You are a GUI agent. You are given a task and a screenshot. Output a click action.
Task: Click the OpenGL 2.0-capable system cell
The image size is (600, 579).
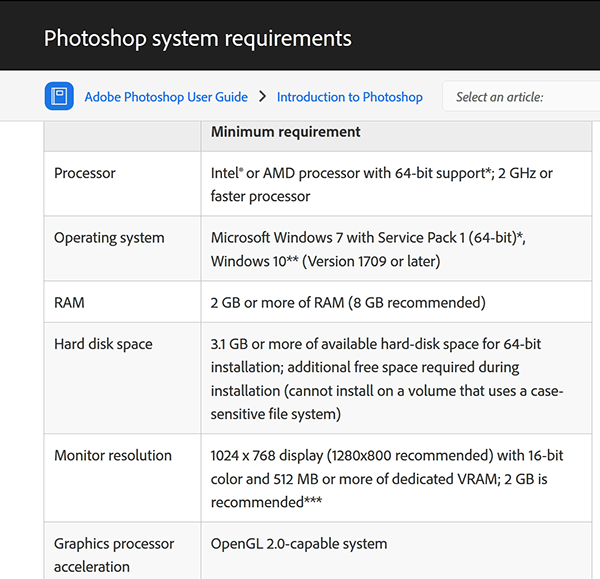coord(396,551)
